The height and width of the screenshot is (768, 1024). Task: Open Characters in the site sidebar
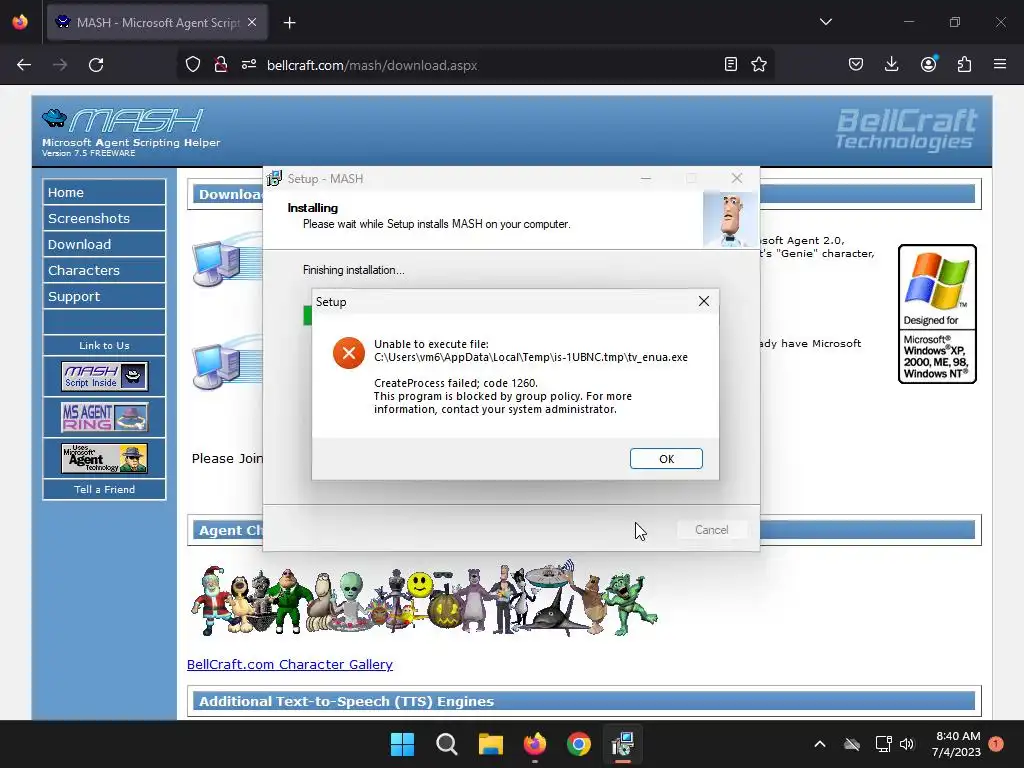click(104, 270)
